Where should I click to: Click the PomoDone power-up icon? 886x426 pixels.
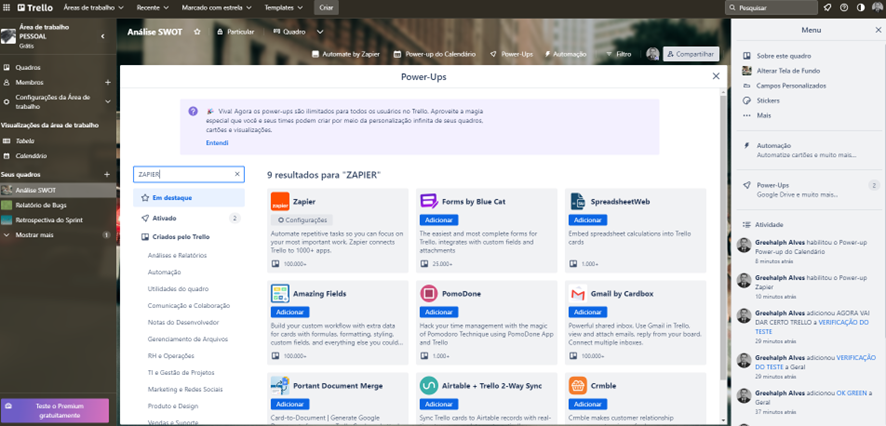(x=428, y=293)
